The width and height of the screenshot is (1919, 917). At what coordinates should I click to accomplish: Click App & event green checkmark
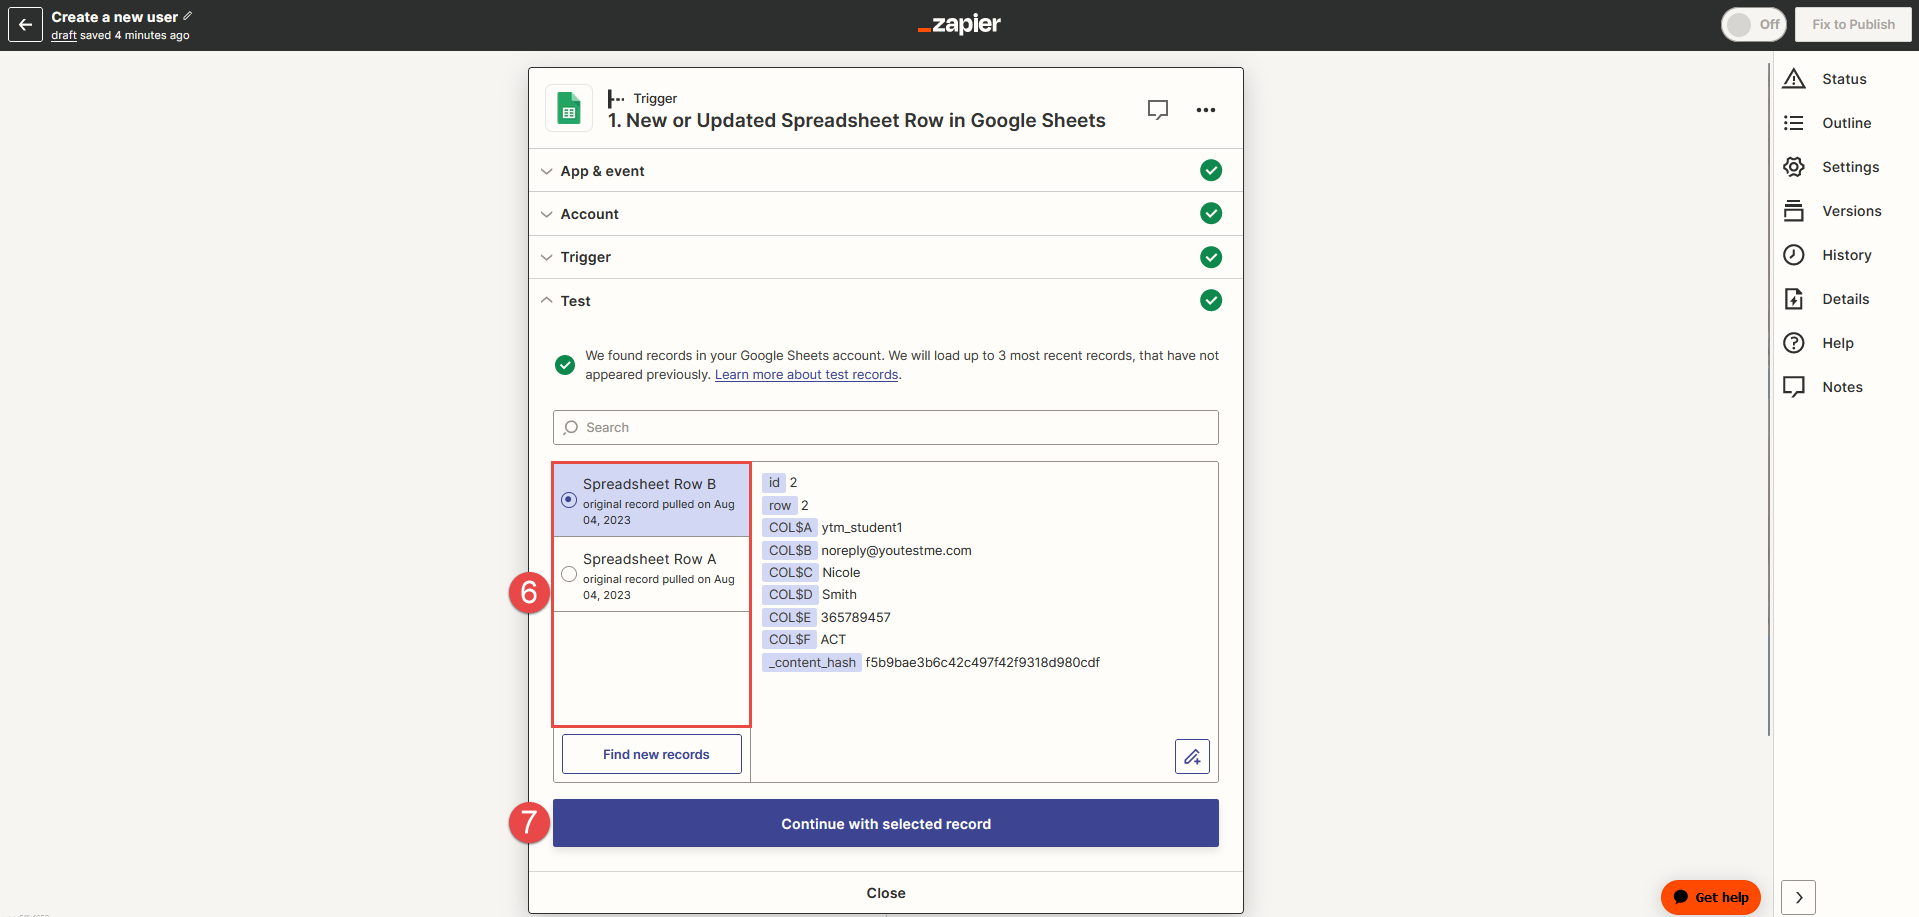pyautogui.click(x=1211, y=170)
